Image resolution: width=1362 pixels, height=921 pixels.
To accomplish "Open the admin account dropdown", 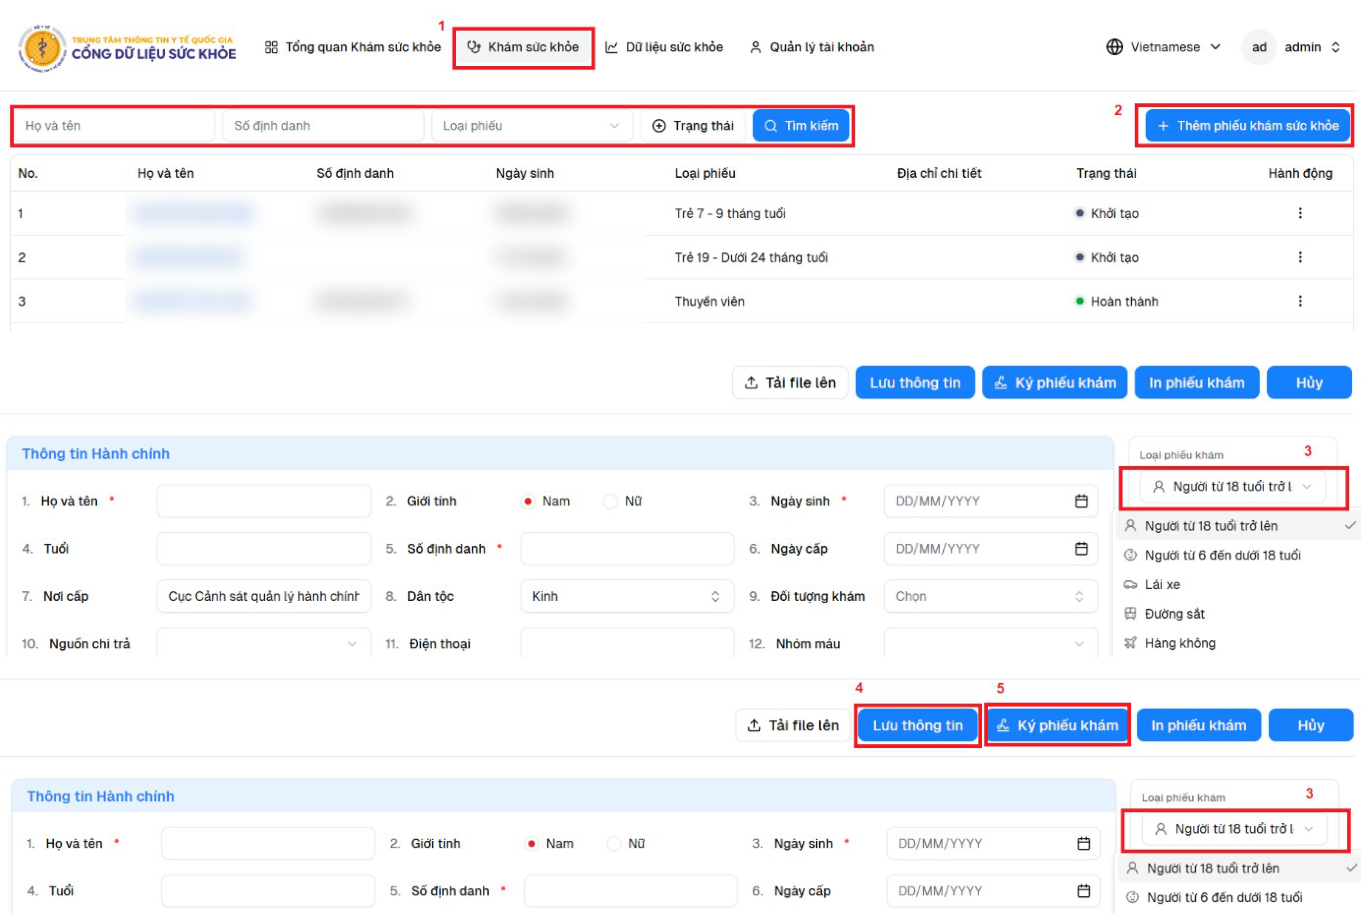I will point(1311,47).
